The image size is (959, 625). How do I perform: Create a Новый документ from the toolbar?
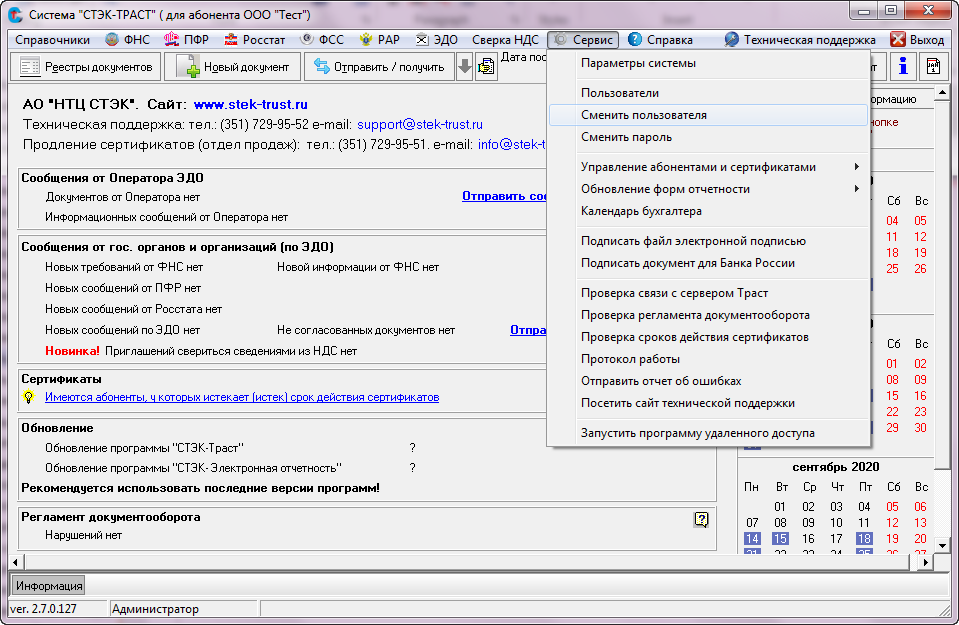233,67
